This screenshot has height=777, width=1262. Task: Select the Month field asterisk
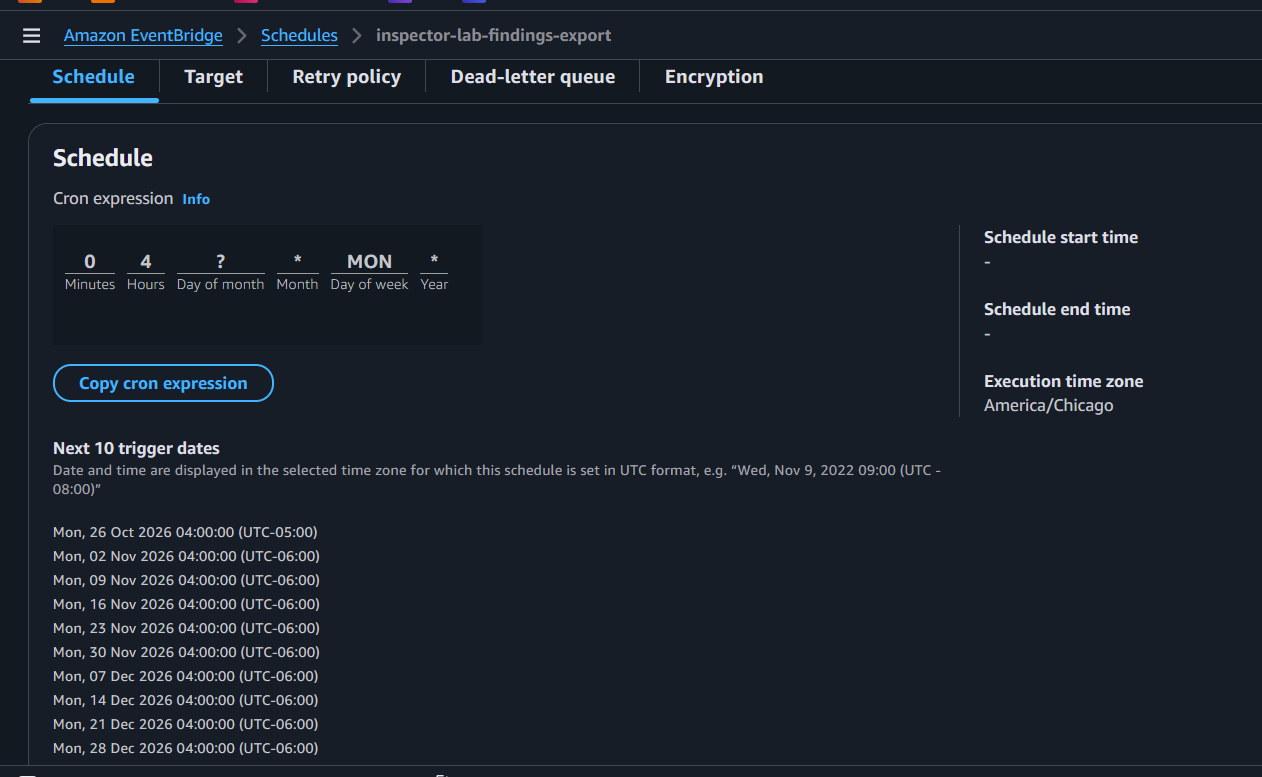298,262
